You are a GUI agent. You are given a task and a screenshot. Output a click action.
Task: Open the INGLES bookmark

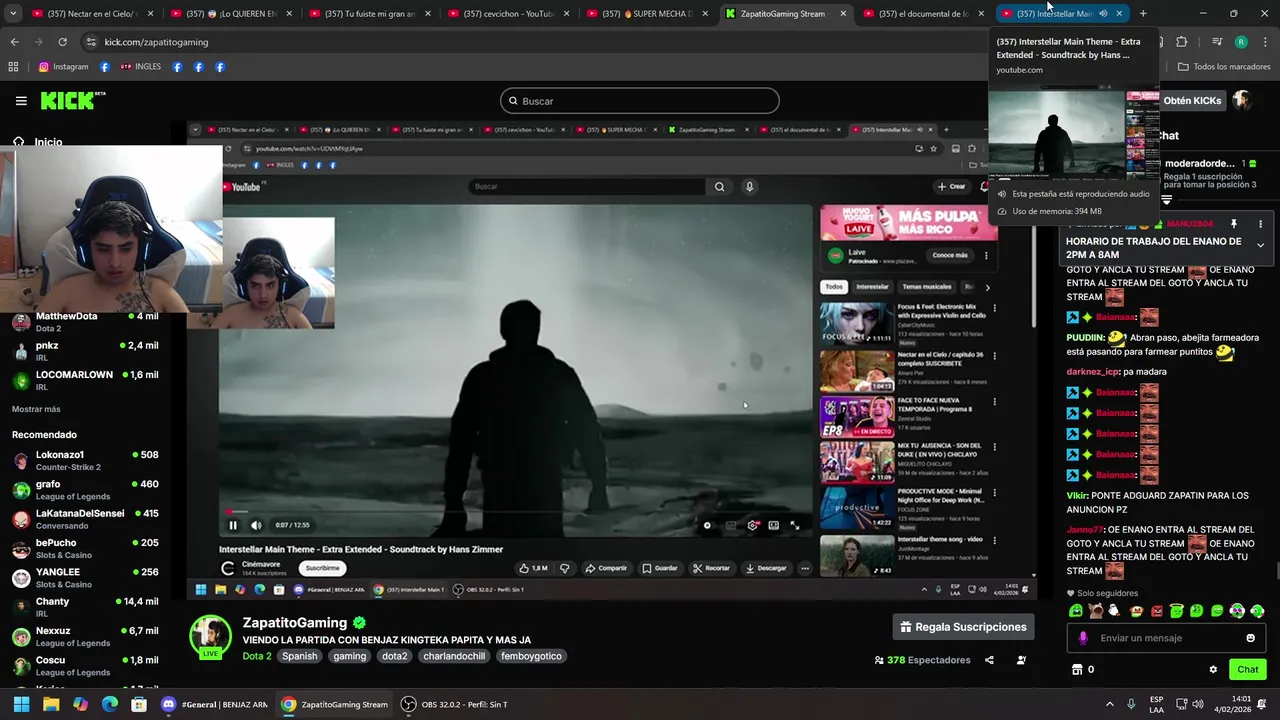coord(140,67)
